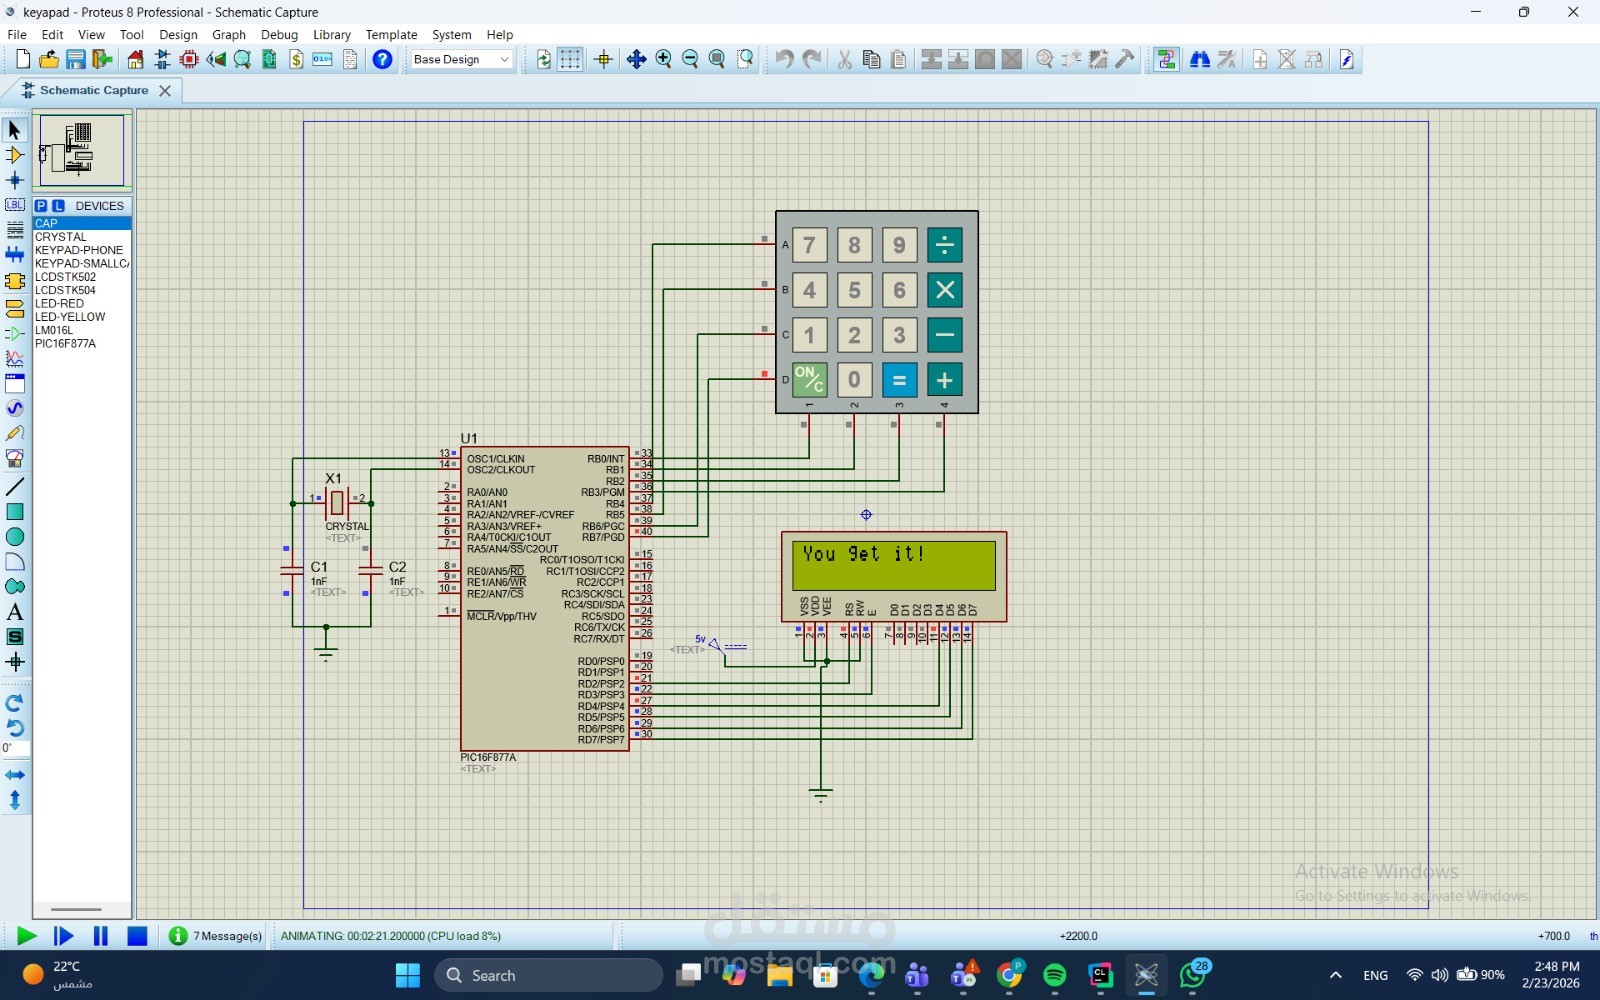The width and height of the screenshot is (1600, 1000).
Task: Select PIC16F877A in the devices list
Action: 66,344
